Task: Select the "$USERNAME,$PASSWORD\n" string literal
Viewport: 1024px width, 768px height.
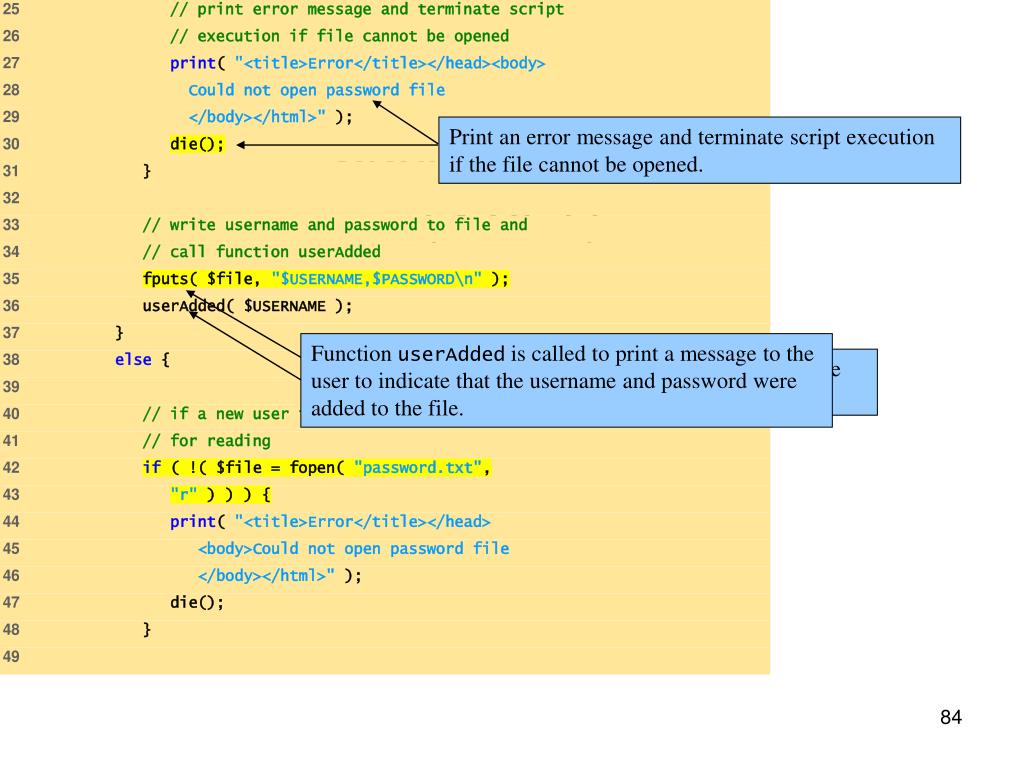Action: [377, 279]
